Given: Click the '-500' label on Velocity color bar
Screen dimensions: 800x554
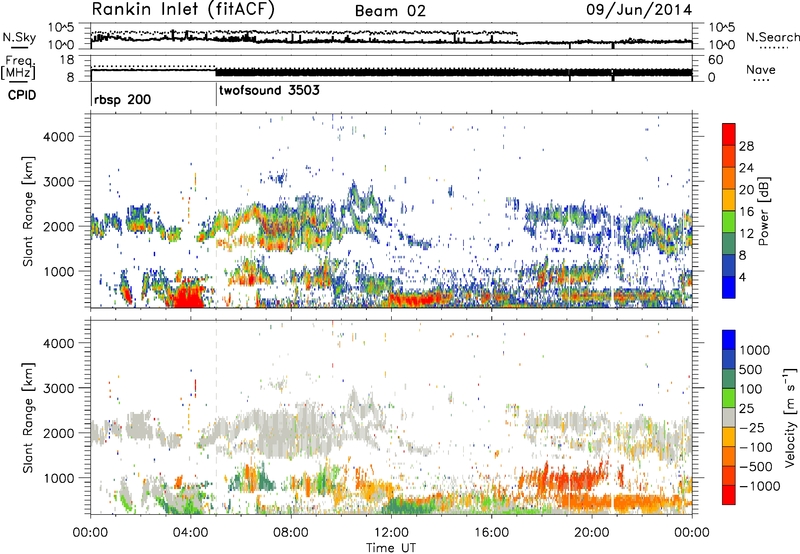Looking at the screenshot, I should pos(756,467).
